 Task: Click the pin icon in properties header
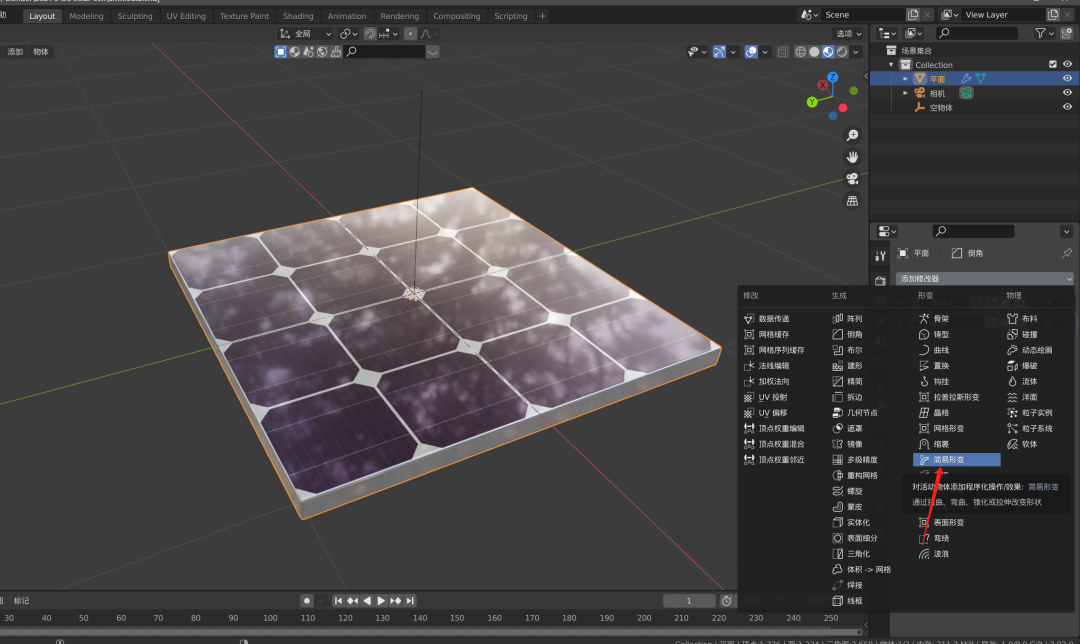[x=1067, y=253]
